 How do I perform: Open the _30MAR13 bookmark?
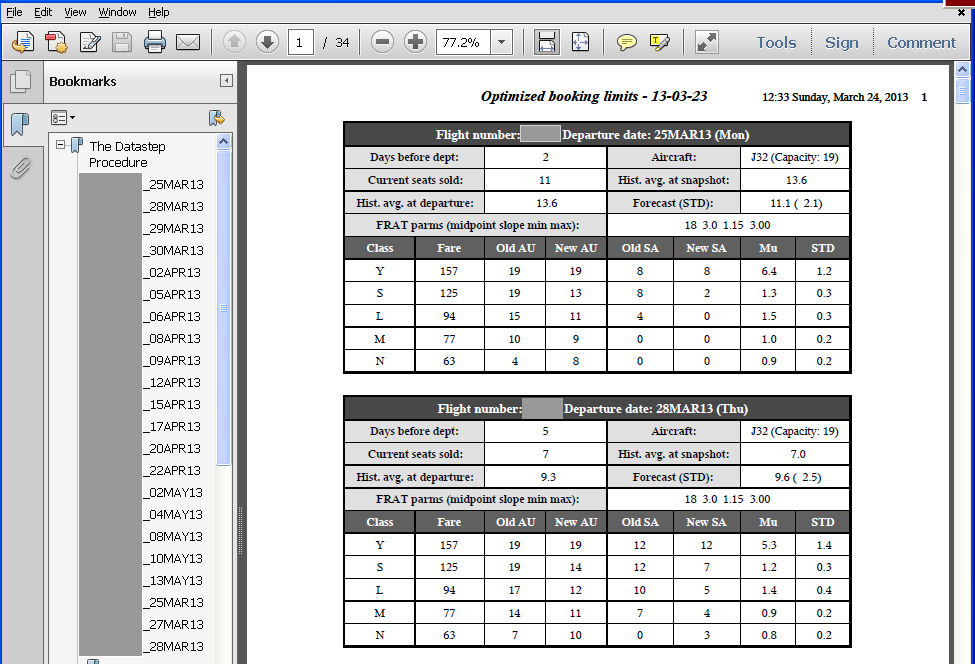173,251
